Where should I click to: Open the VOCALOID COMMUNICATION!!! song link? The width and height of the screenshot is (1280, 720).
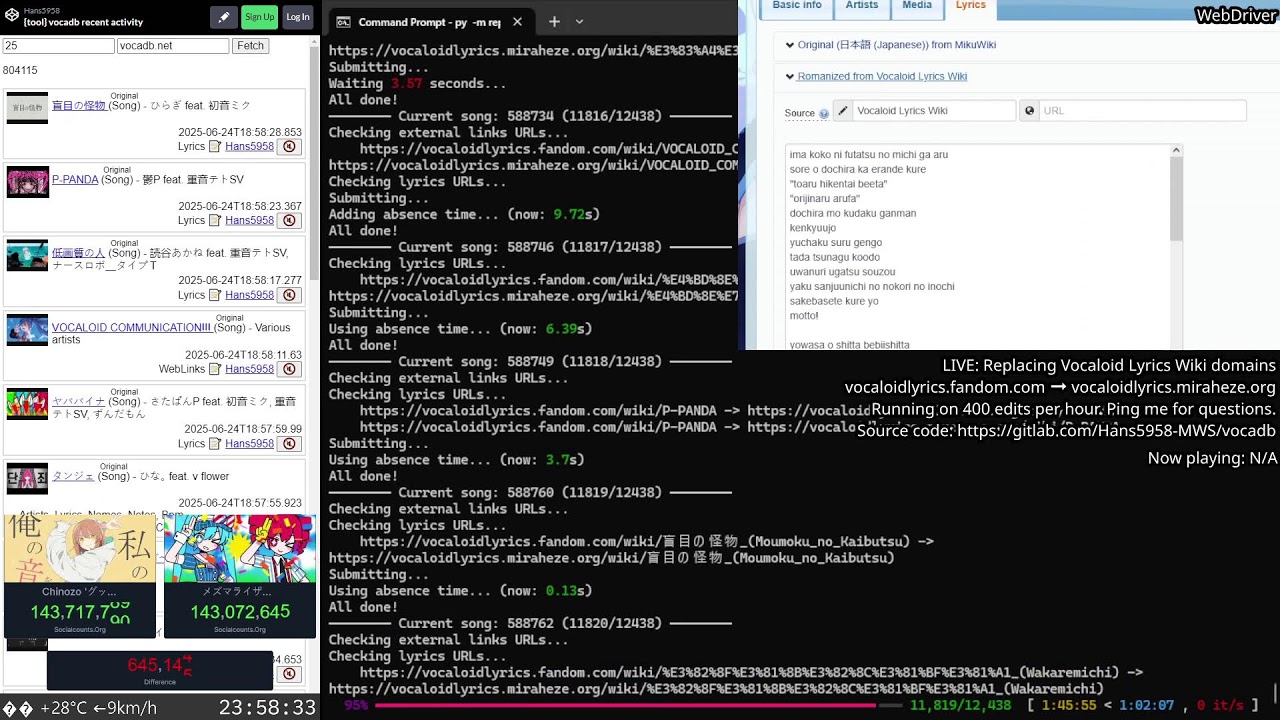pyautogui.click(x=131, y=328)
